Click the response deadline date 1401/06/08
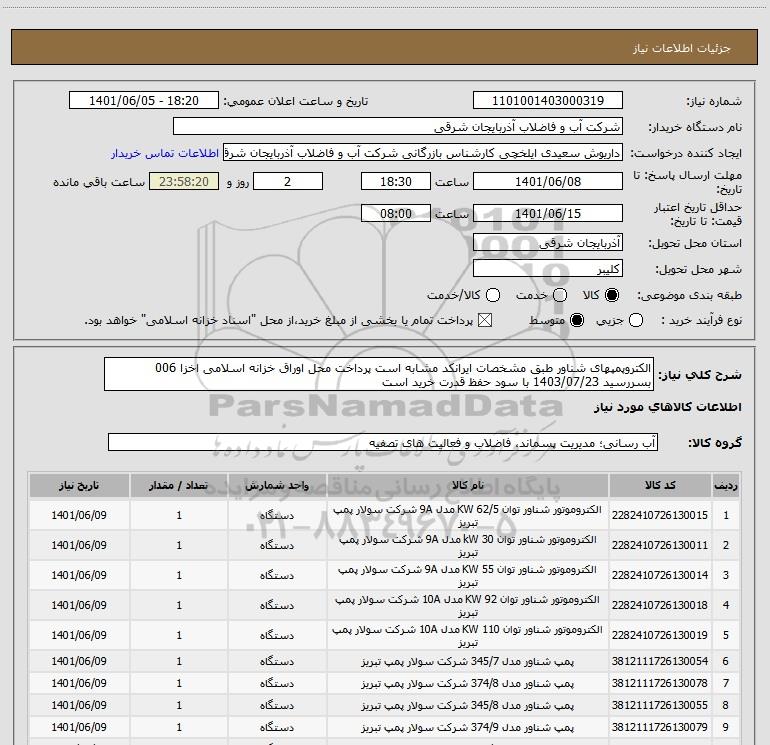The image size is (770, 745). [x=548, y=181]
